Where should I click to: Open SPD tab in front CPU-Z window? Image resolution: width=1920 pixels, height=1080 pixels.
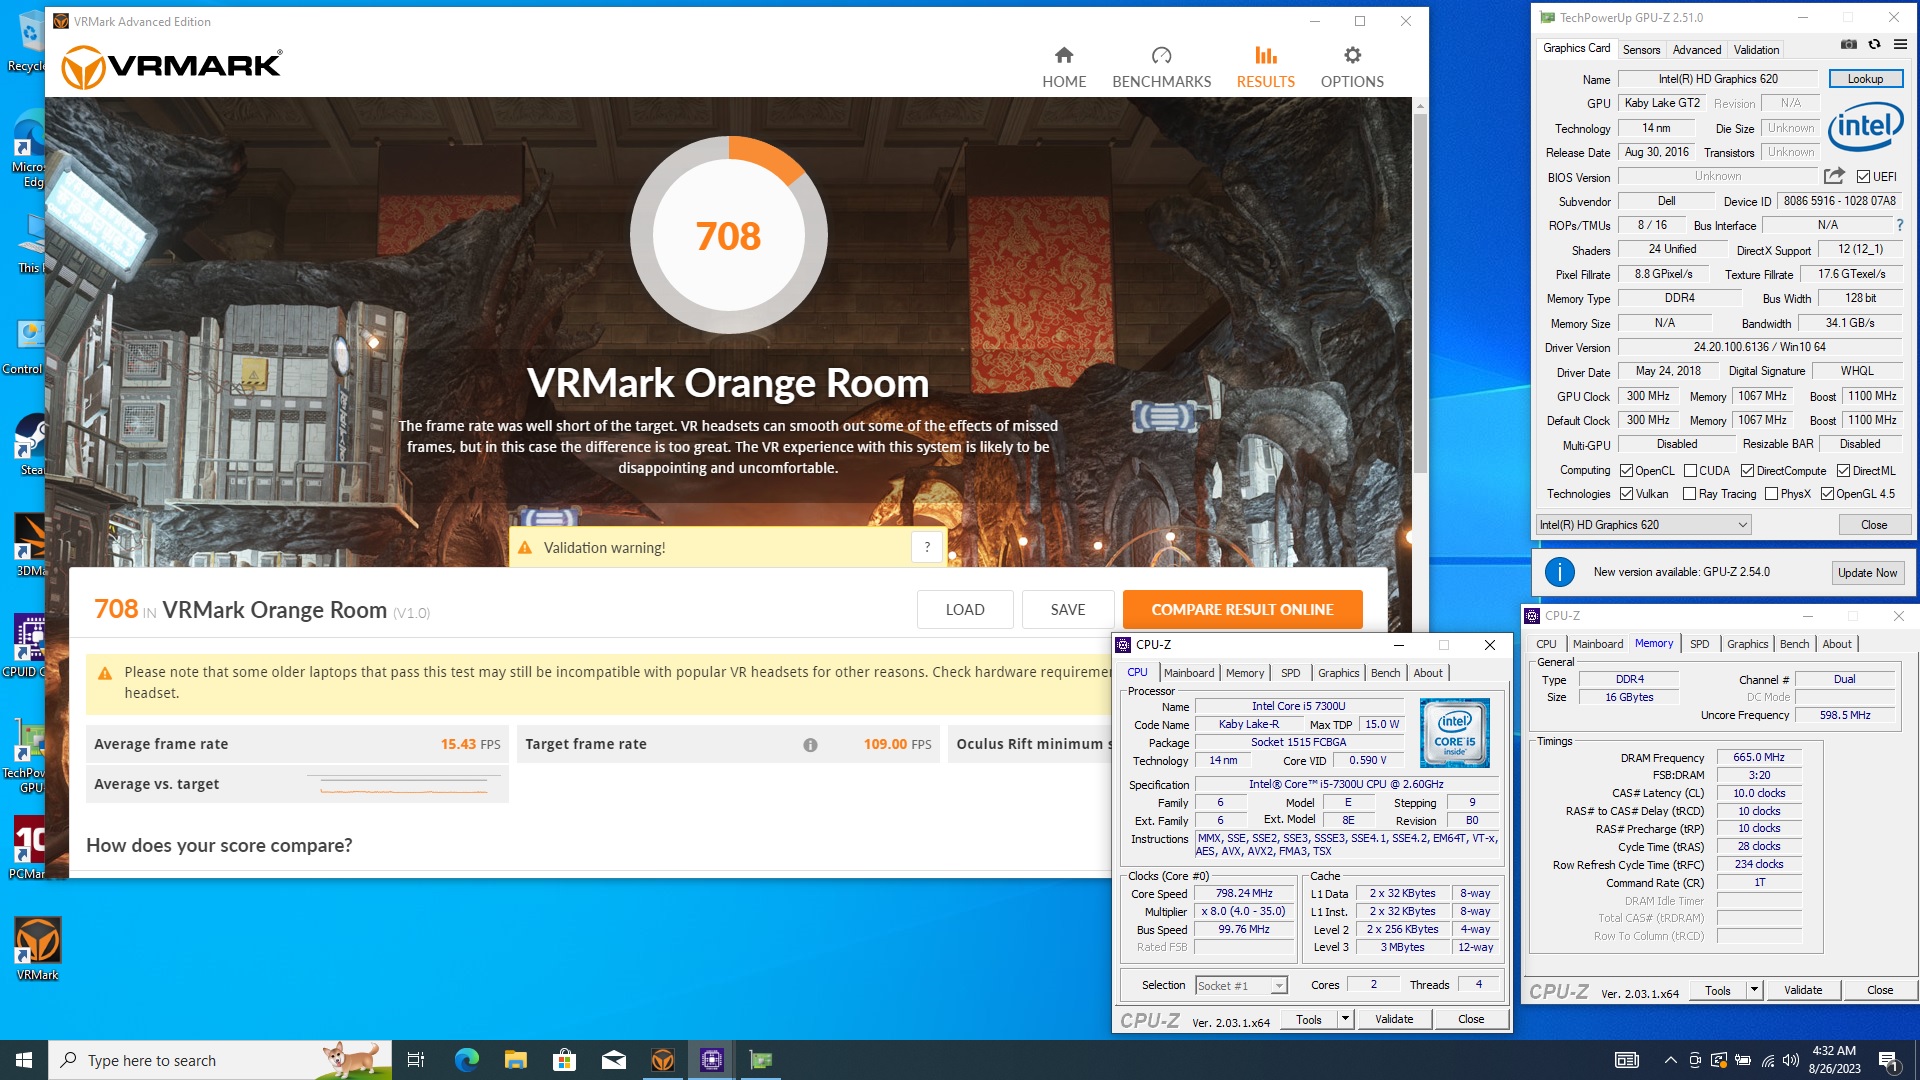[x=1290, y=673]
